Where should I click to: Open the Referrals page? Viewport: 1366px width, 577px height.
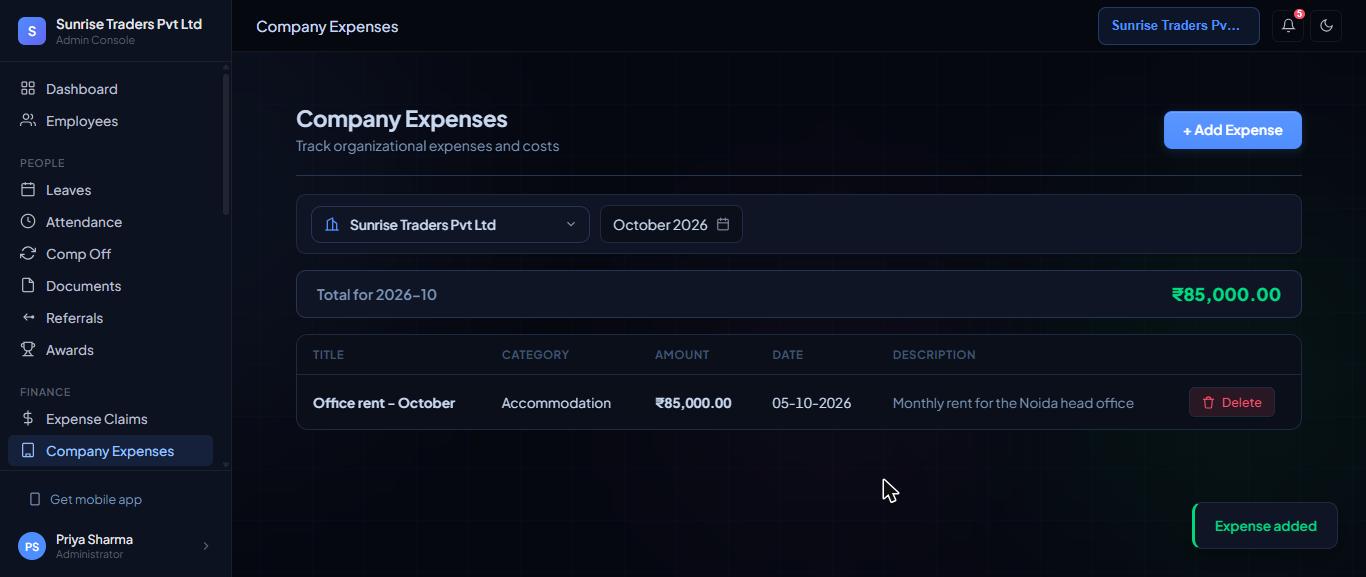(x=110, y=318)
